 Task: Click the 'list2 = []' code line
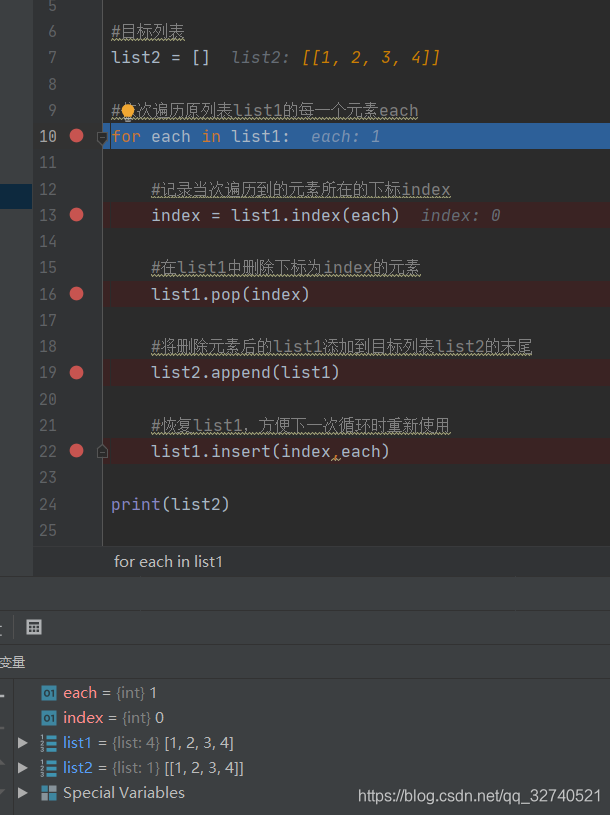point(161,57)
